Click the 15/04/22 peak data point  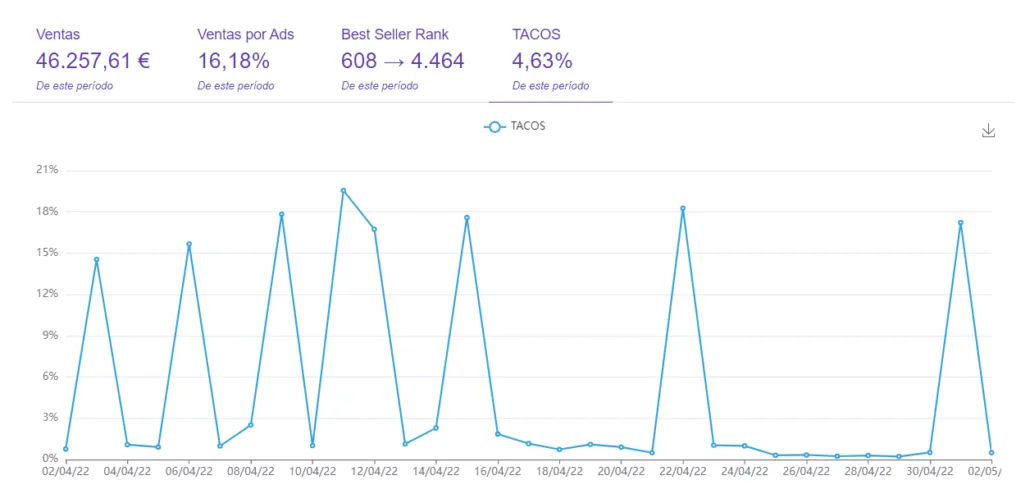(x=466, y=217)
